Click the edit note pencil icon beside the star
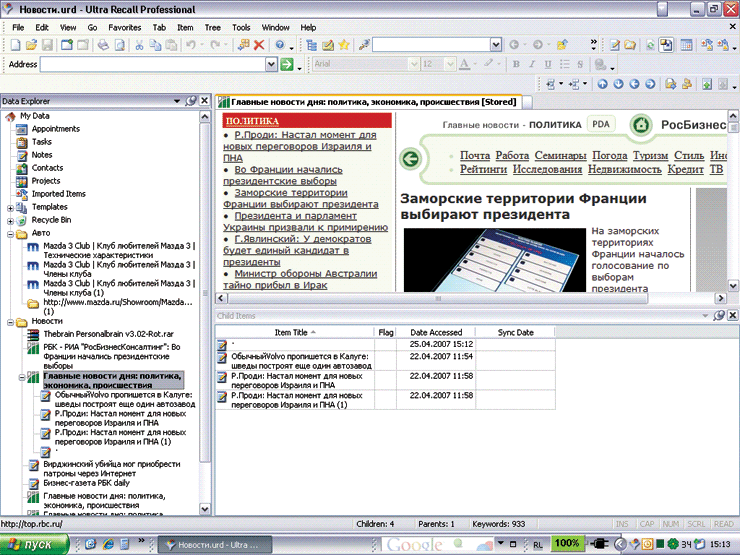This screenshot has width=740, height=555. (328, 45)
